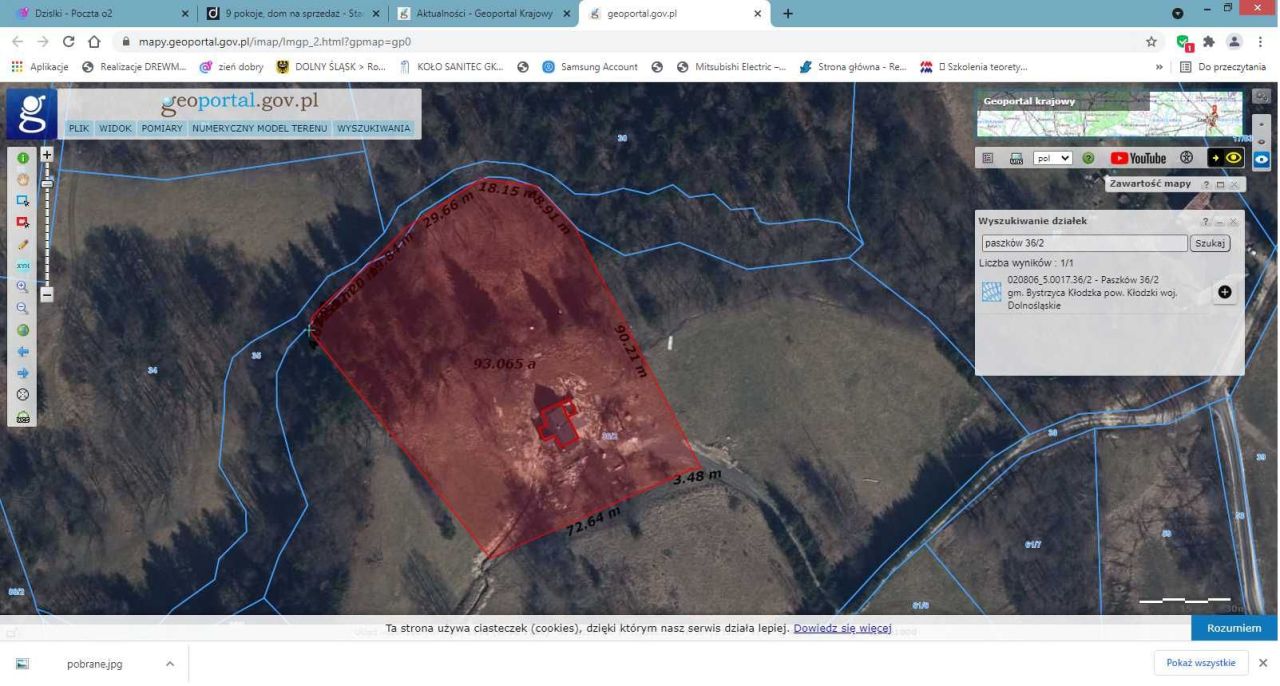Open the 'pol' language dropdown
Screen dimensions: 1280x686
coord(1052,158)
